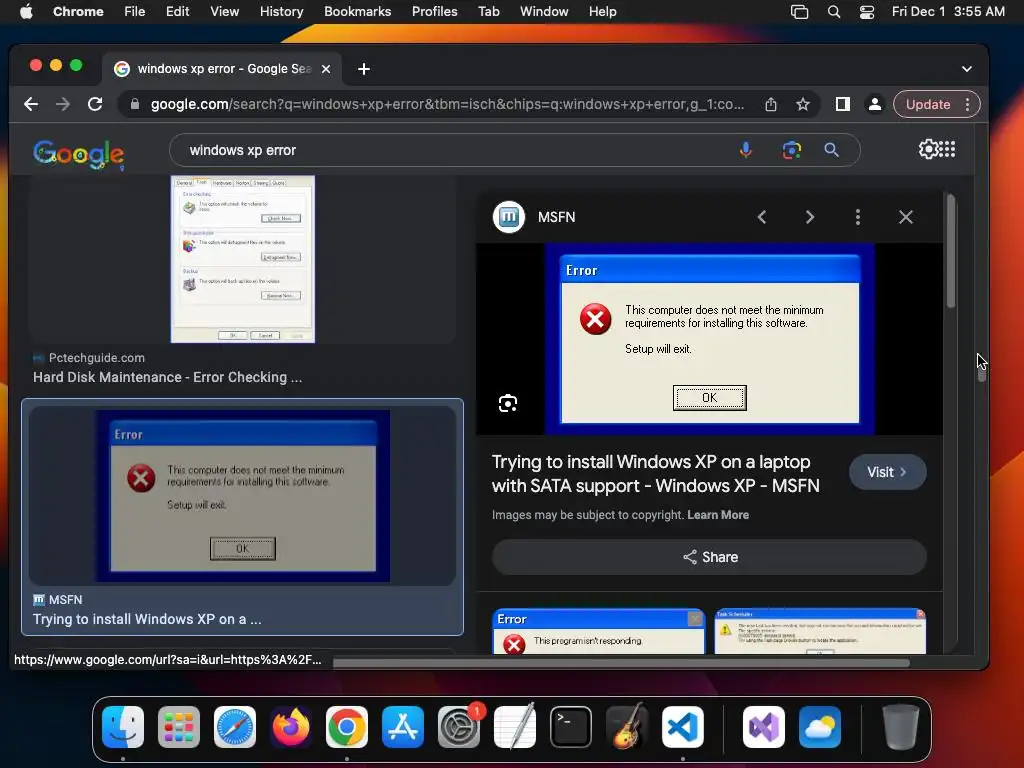Share this page using the address bar icon
Screen dimensions: 1024x768
(x=771, y=104)
